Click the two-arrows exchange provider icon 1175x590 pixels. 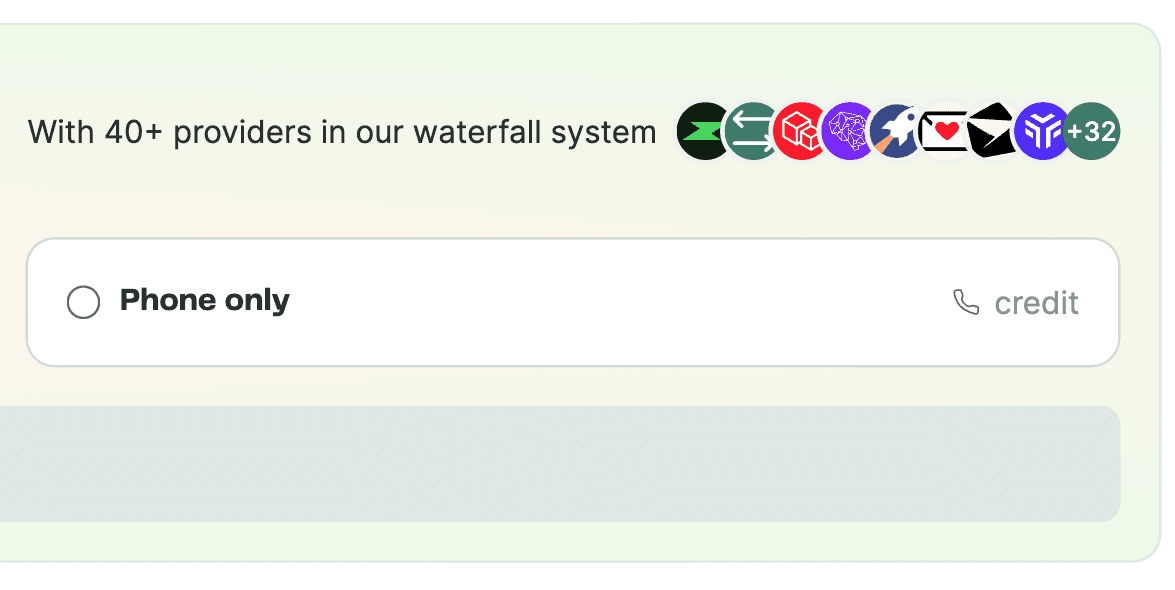(x=751, y=131)
